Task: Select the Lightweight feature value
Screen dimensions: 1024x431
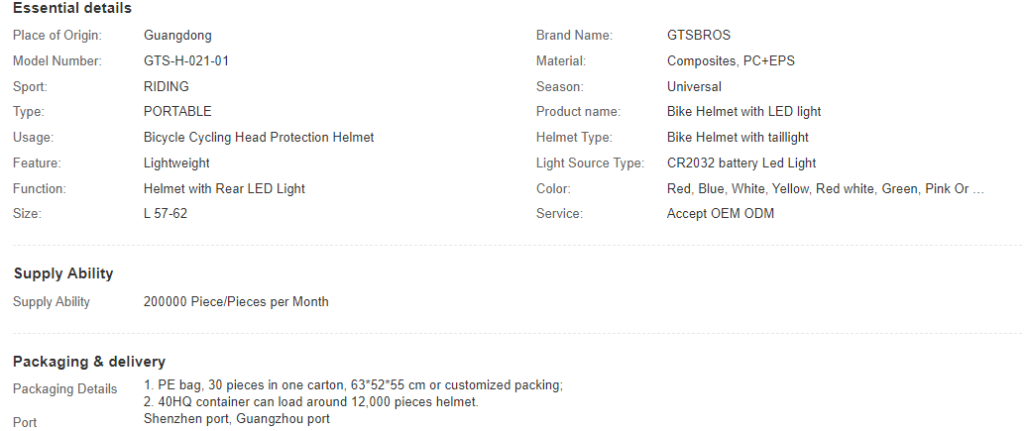Action: point(176,163)
